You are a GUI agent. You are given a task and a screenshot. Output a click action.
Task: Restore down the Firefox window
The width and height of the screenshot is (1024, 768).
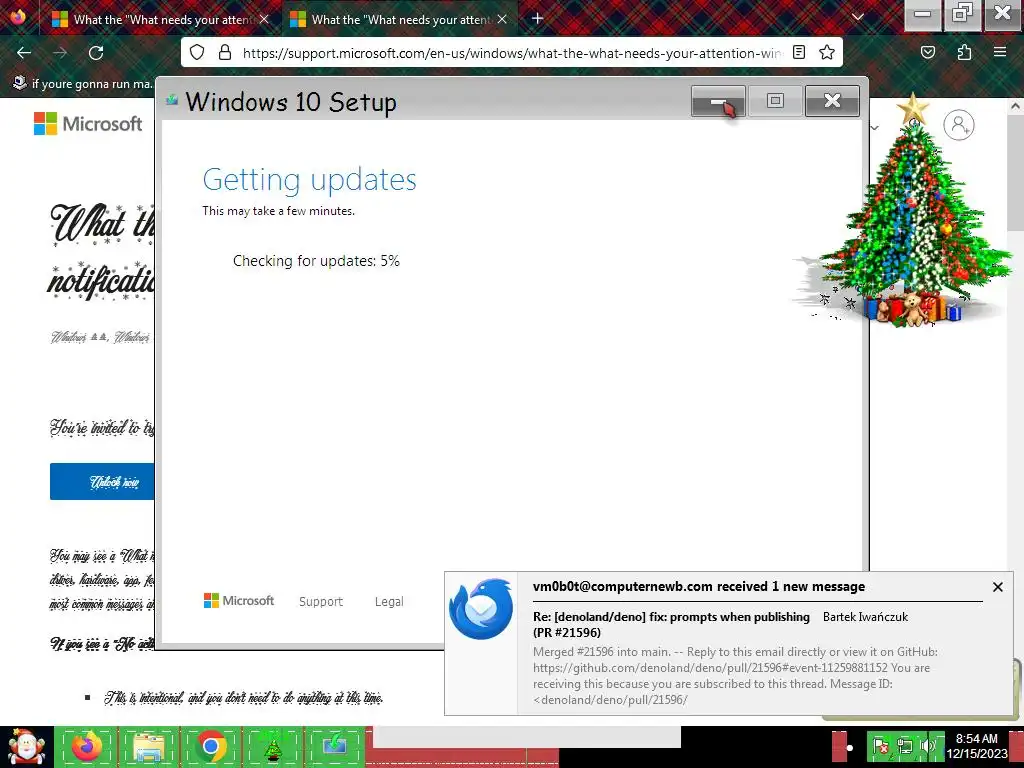pyautogui.click(x=962, y=14)
